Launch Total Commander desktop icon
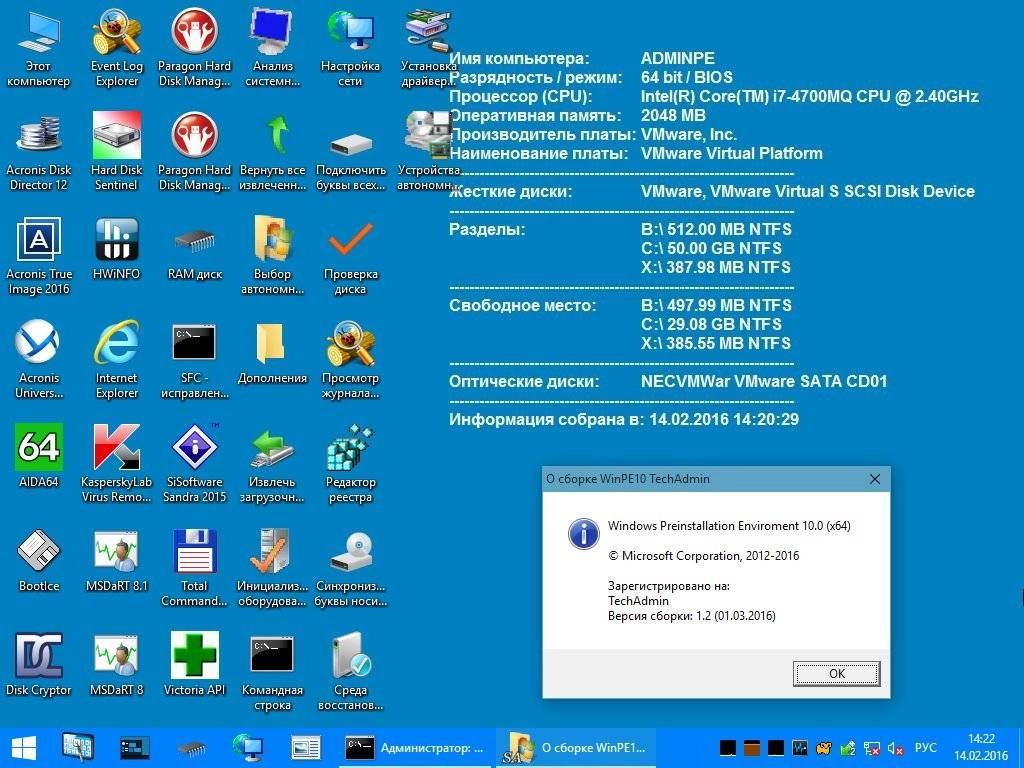This screenshot has height=768, width=1024. 195,567
